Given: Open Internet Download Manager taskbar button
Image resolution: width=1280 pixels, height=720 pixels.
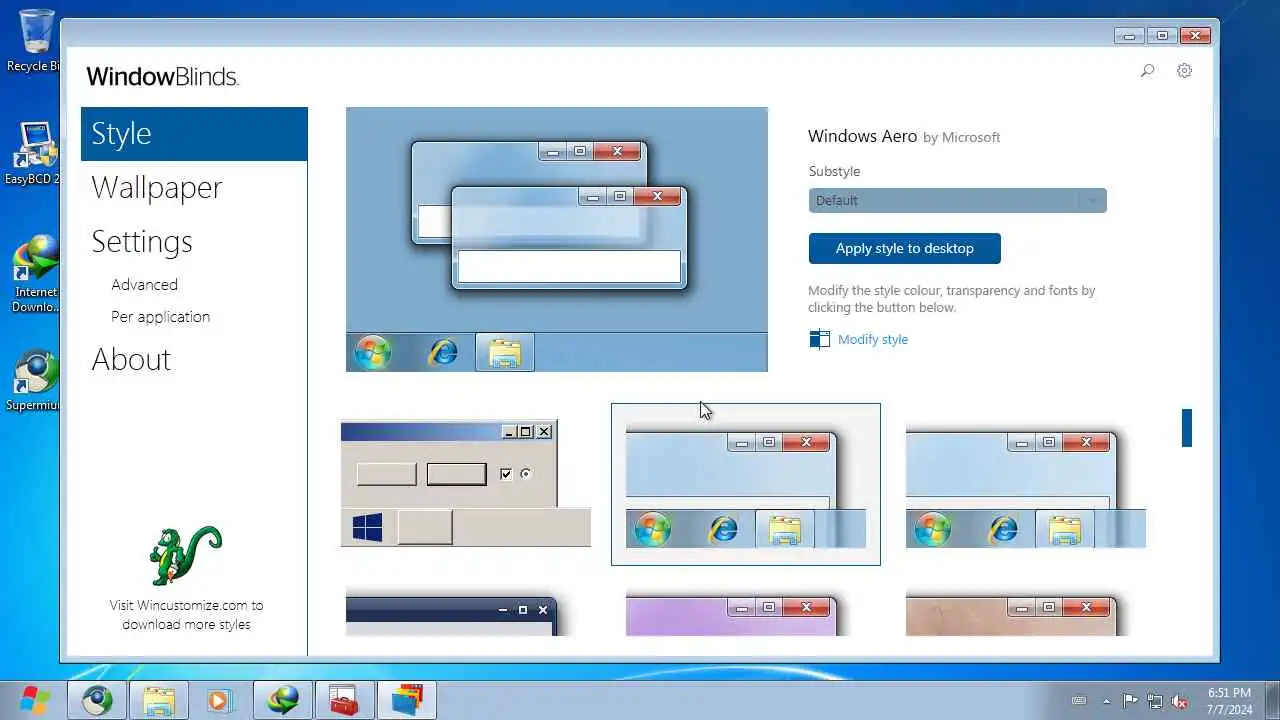Looking at the screenshot, I should (x=283, y=701).
